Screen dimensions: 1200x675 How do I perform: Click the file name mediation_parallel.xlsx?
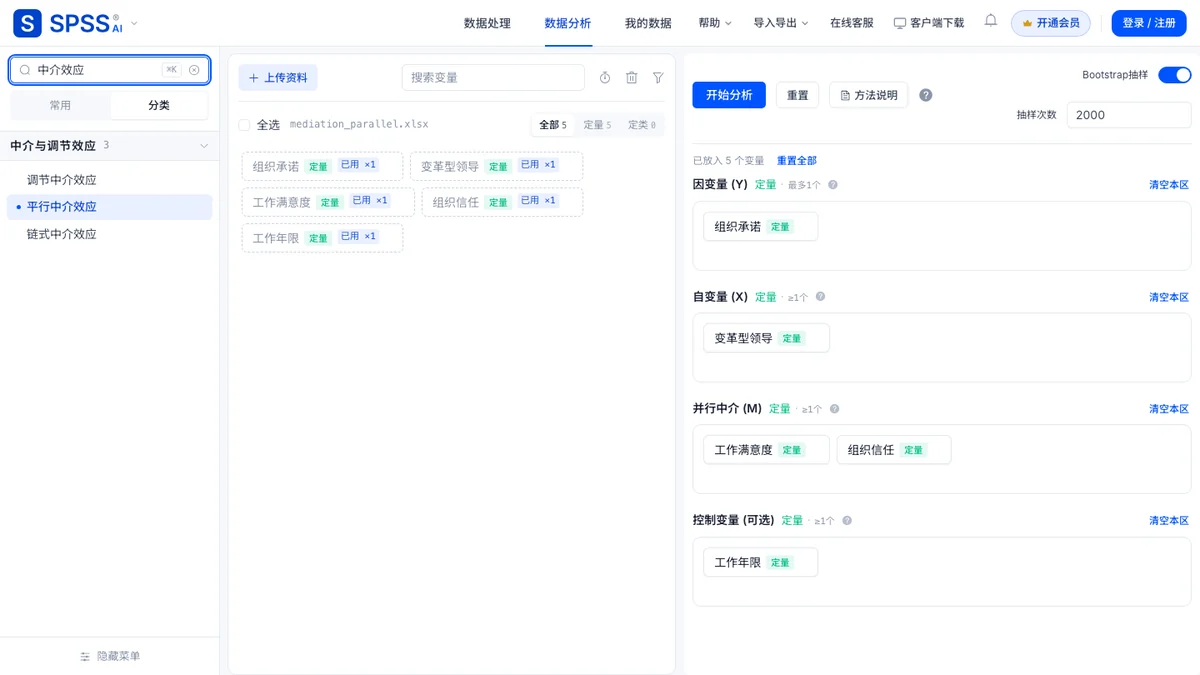pyautogui.click(x=359, y=125)
